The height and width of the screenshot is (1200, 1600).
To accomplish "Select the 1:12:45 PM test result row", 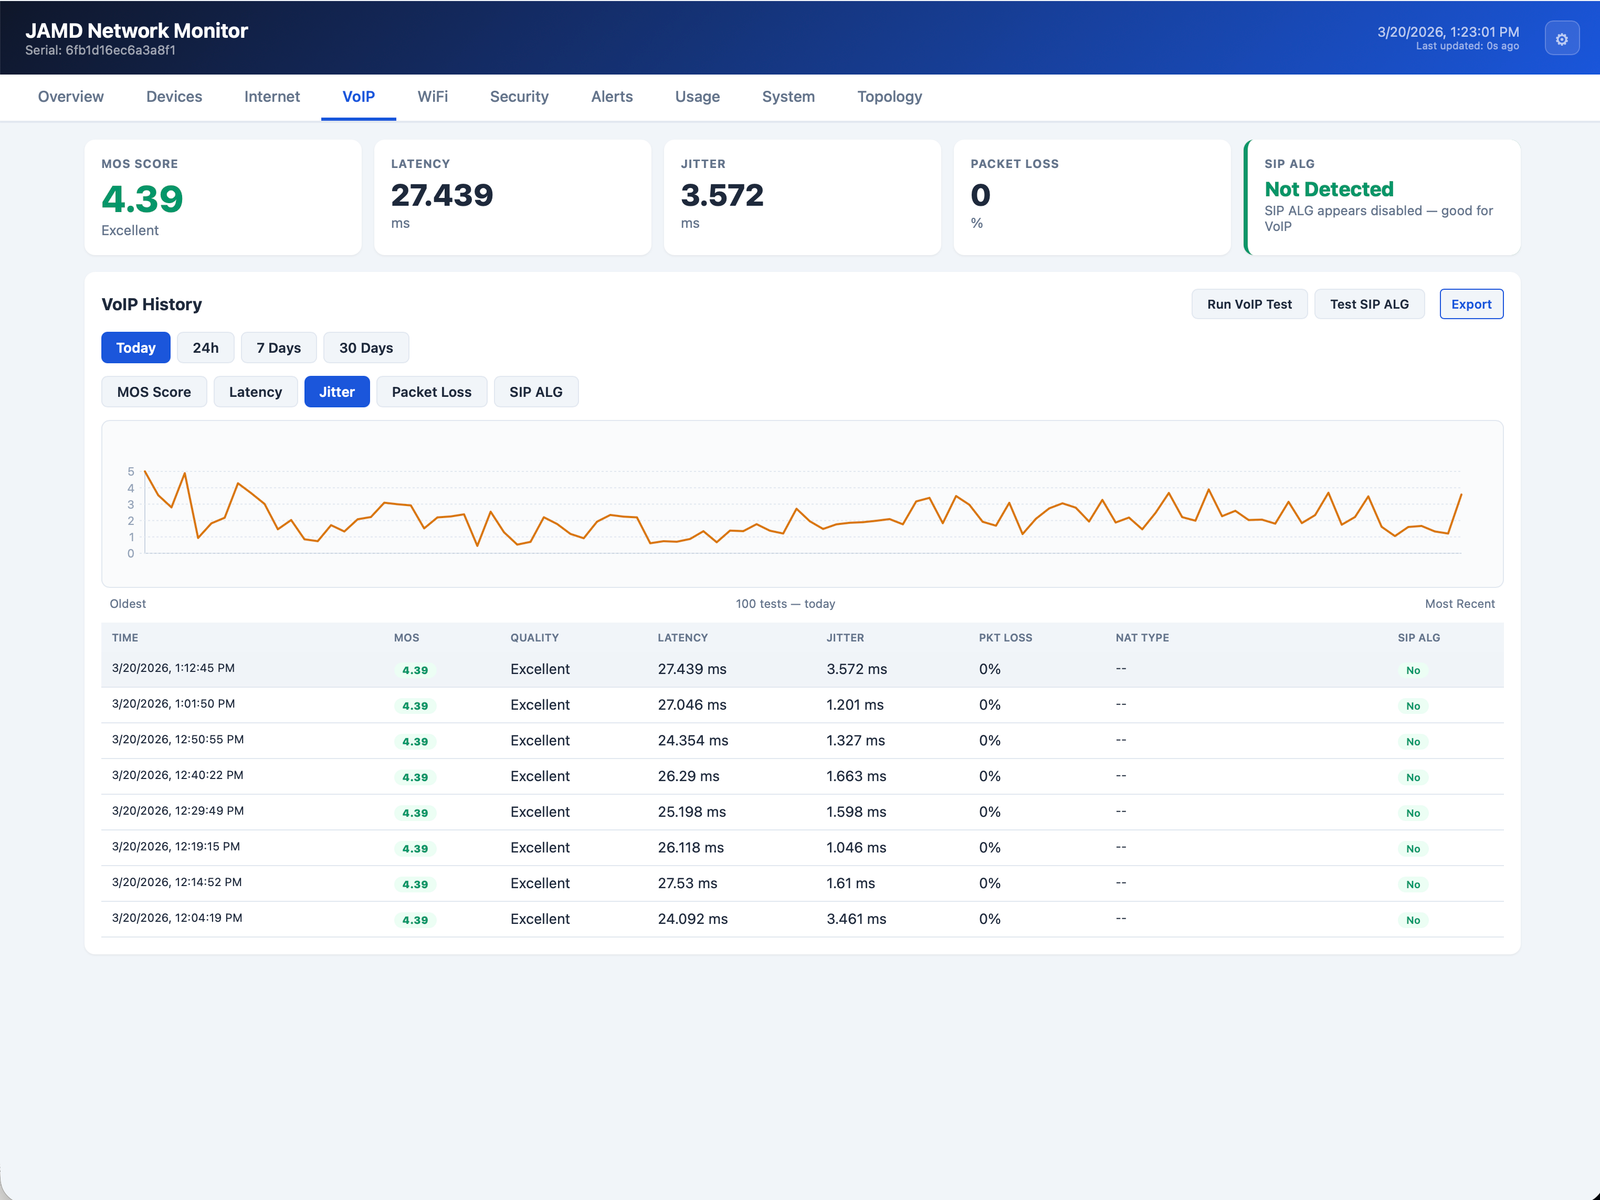I will tap(600, 668).
